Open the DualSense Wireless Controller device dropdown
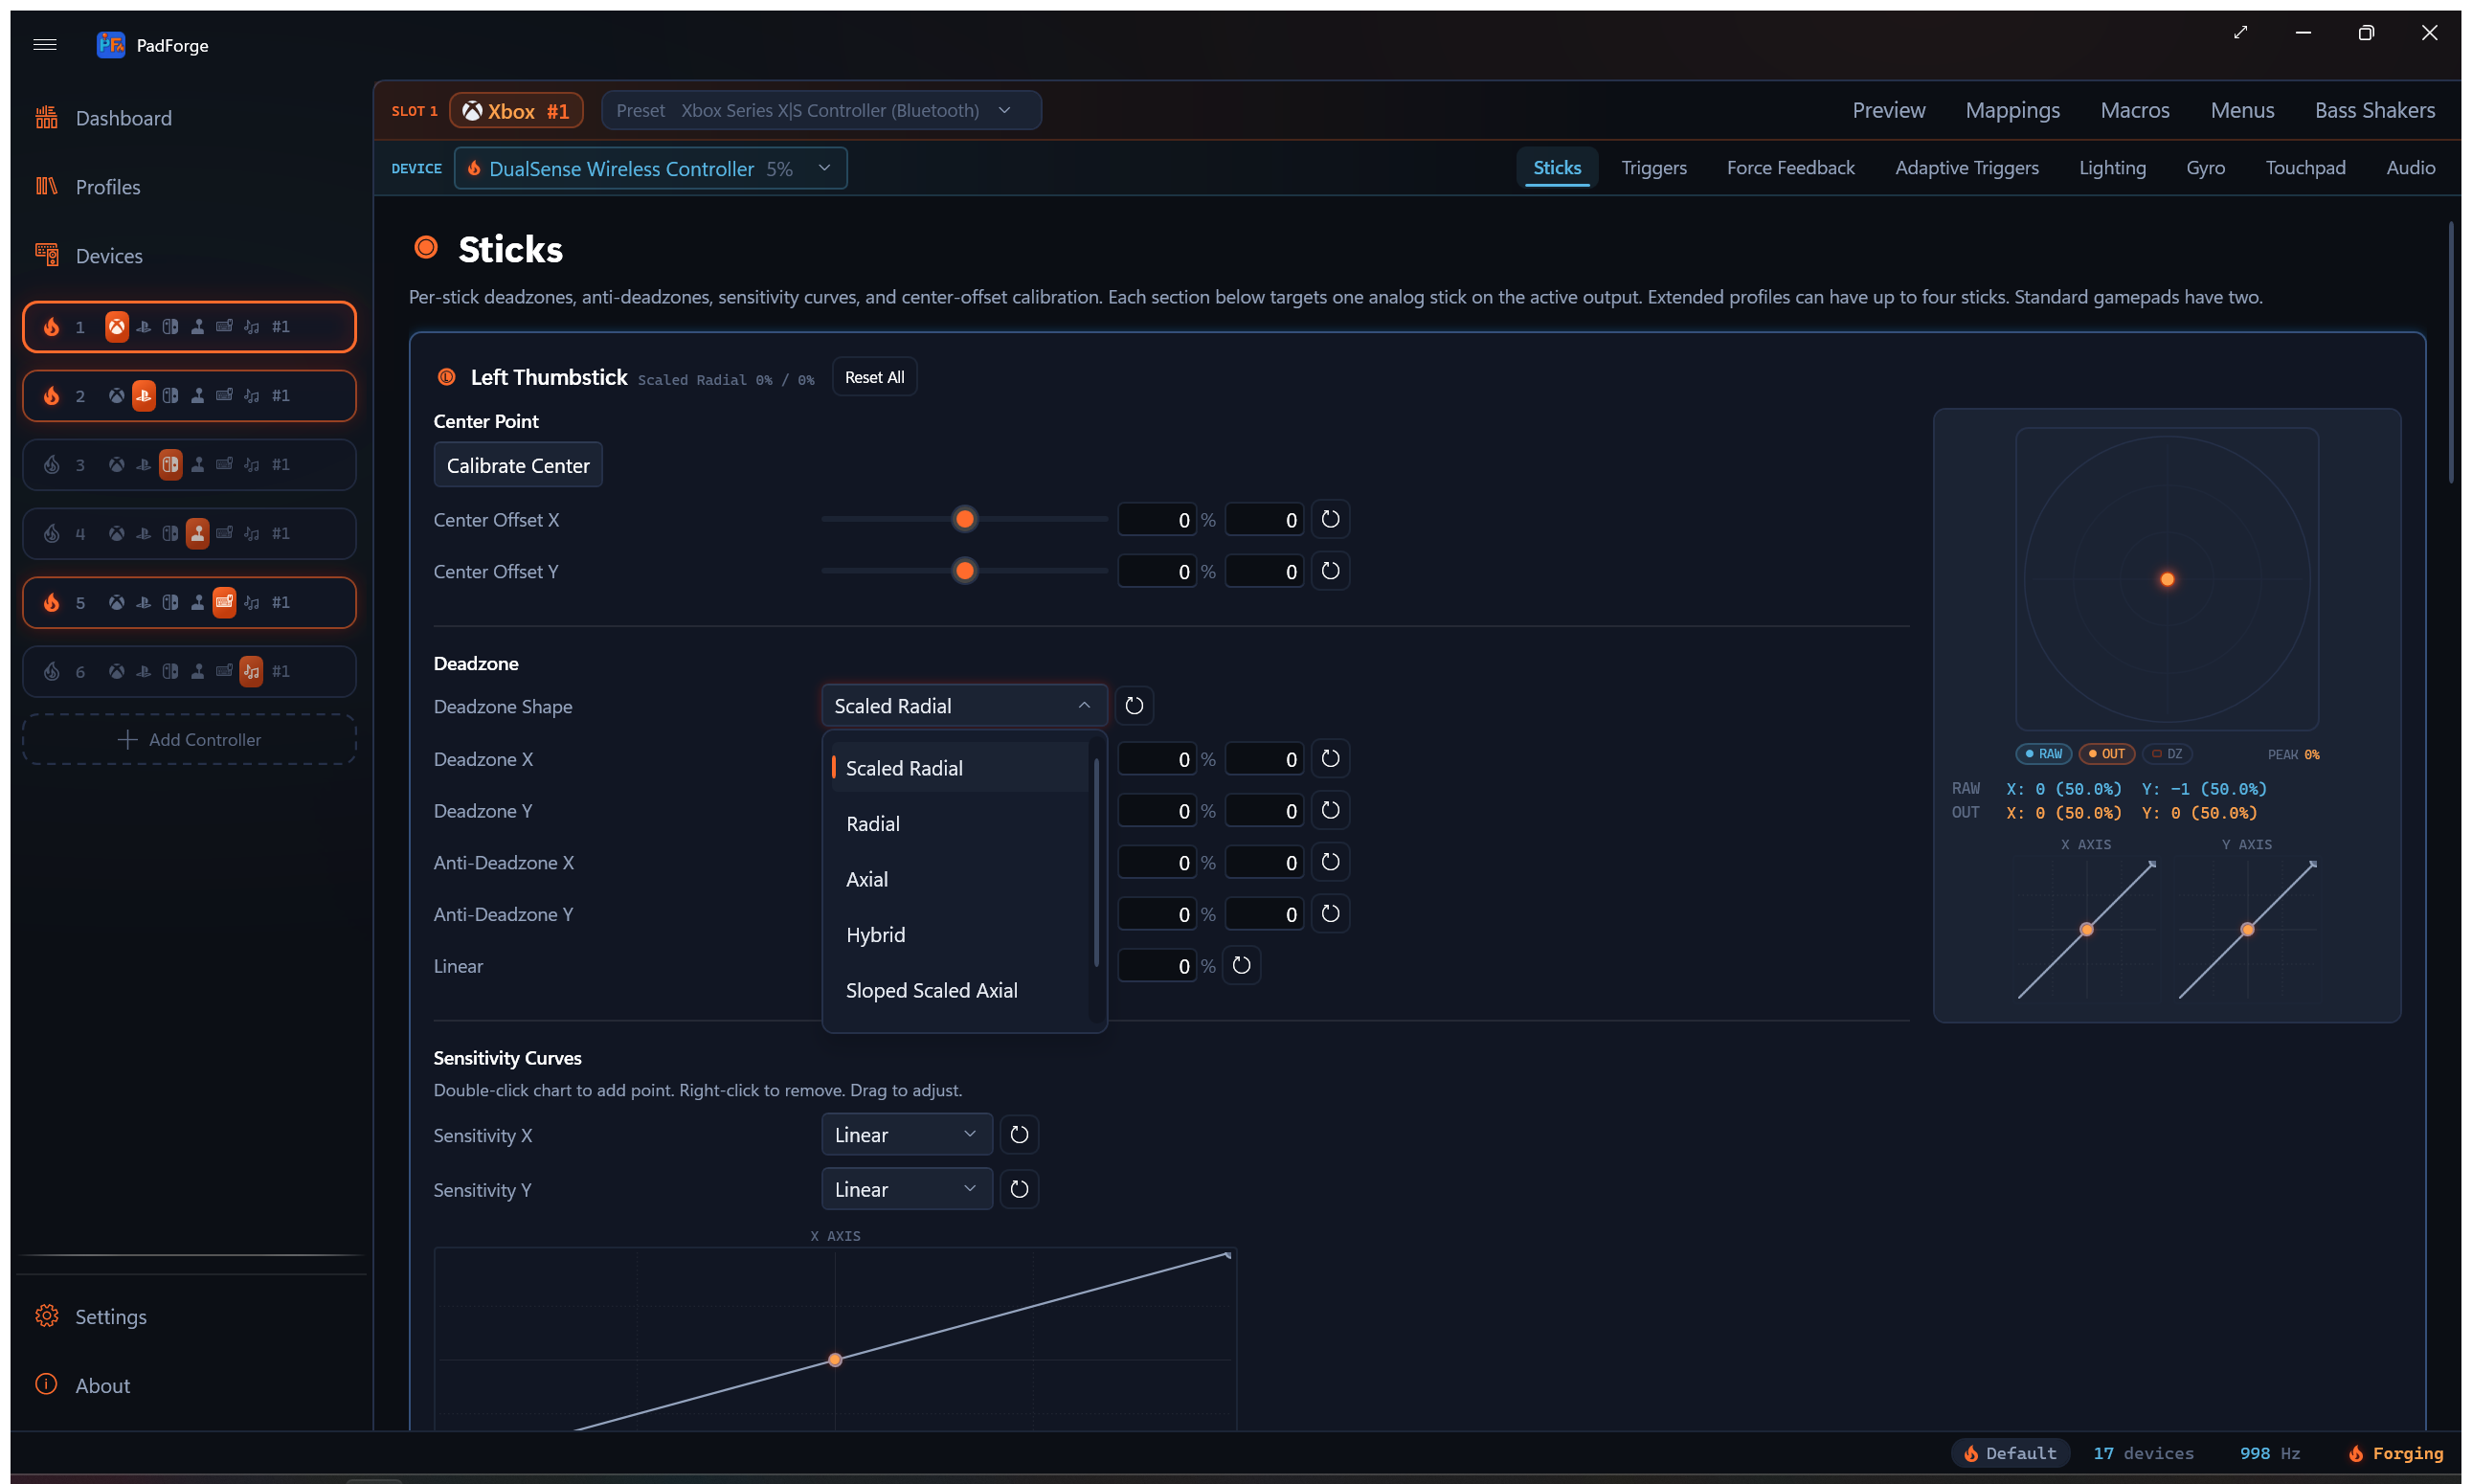The width and height of the screenshot is (2472, 1484). (650, 168)
